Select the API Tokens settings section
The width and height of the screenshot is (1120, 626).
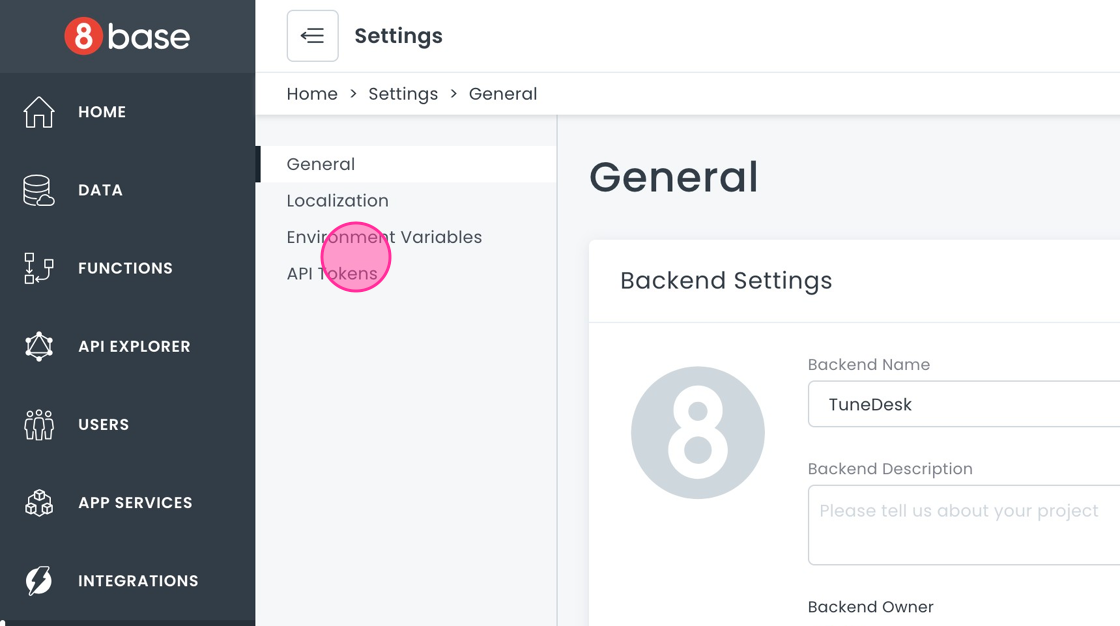[x=331, y=273]
